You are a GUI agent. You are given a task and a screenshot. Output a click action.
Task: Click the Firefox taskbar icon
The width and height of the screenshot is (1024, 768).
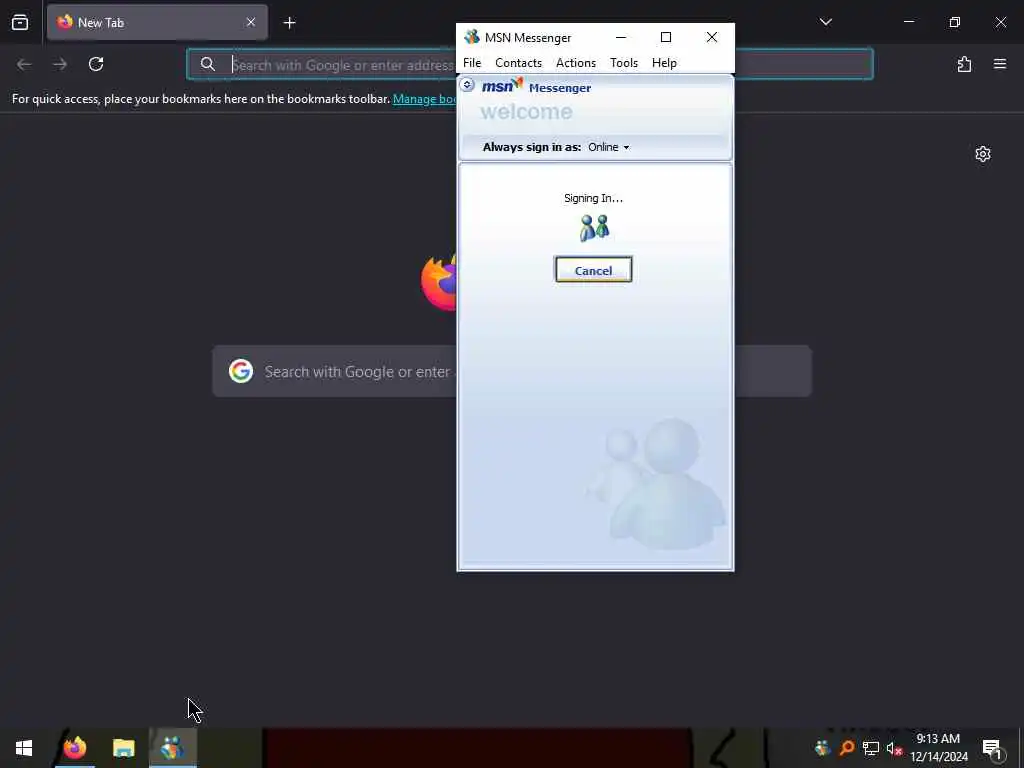(x=75, y=748)
